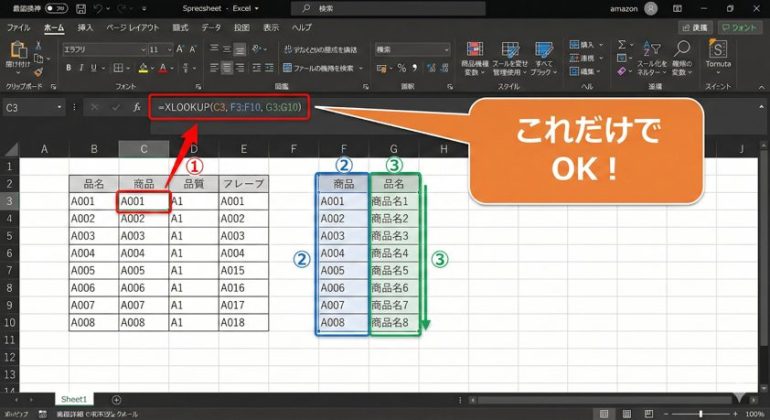This screenshot has width=770, height=420.
Task: Click the Insert Function fx icon
Action: tap(137, 107)
